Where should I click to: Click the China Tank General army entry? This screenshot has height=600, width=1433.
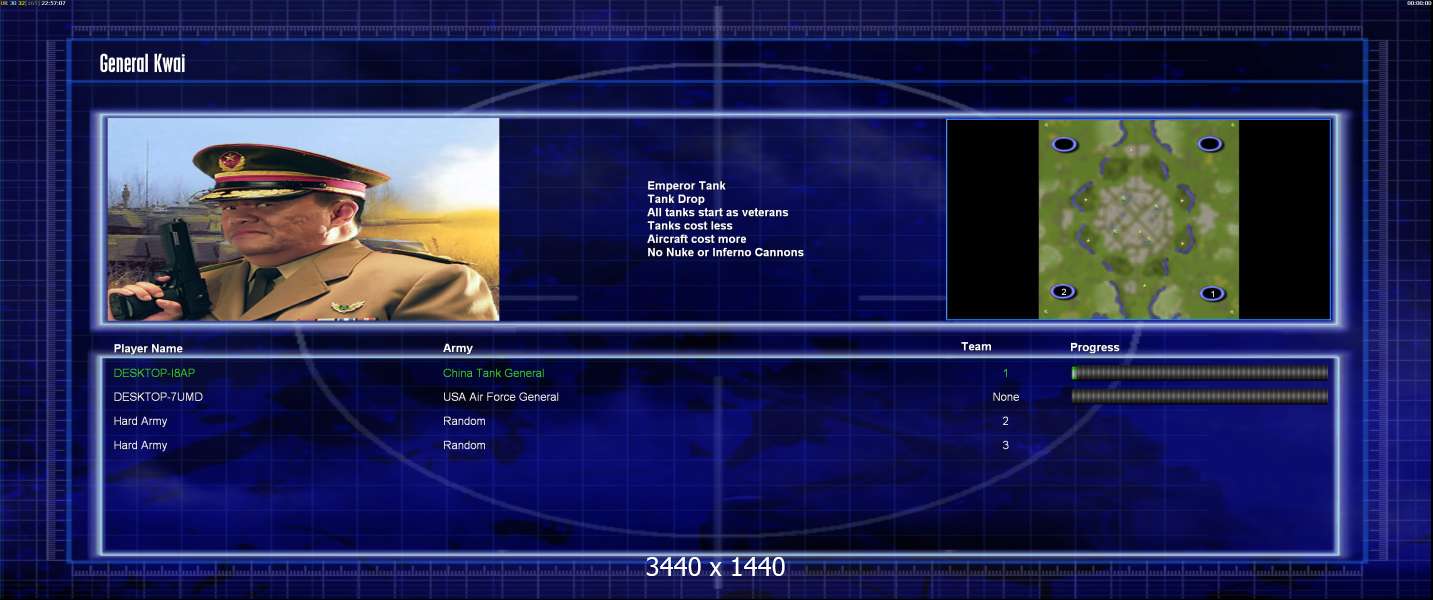click(493, 373)
